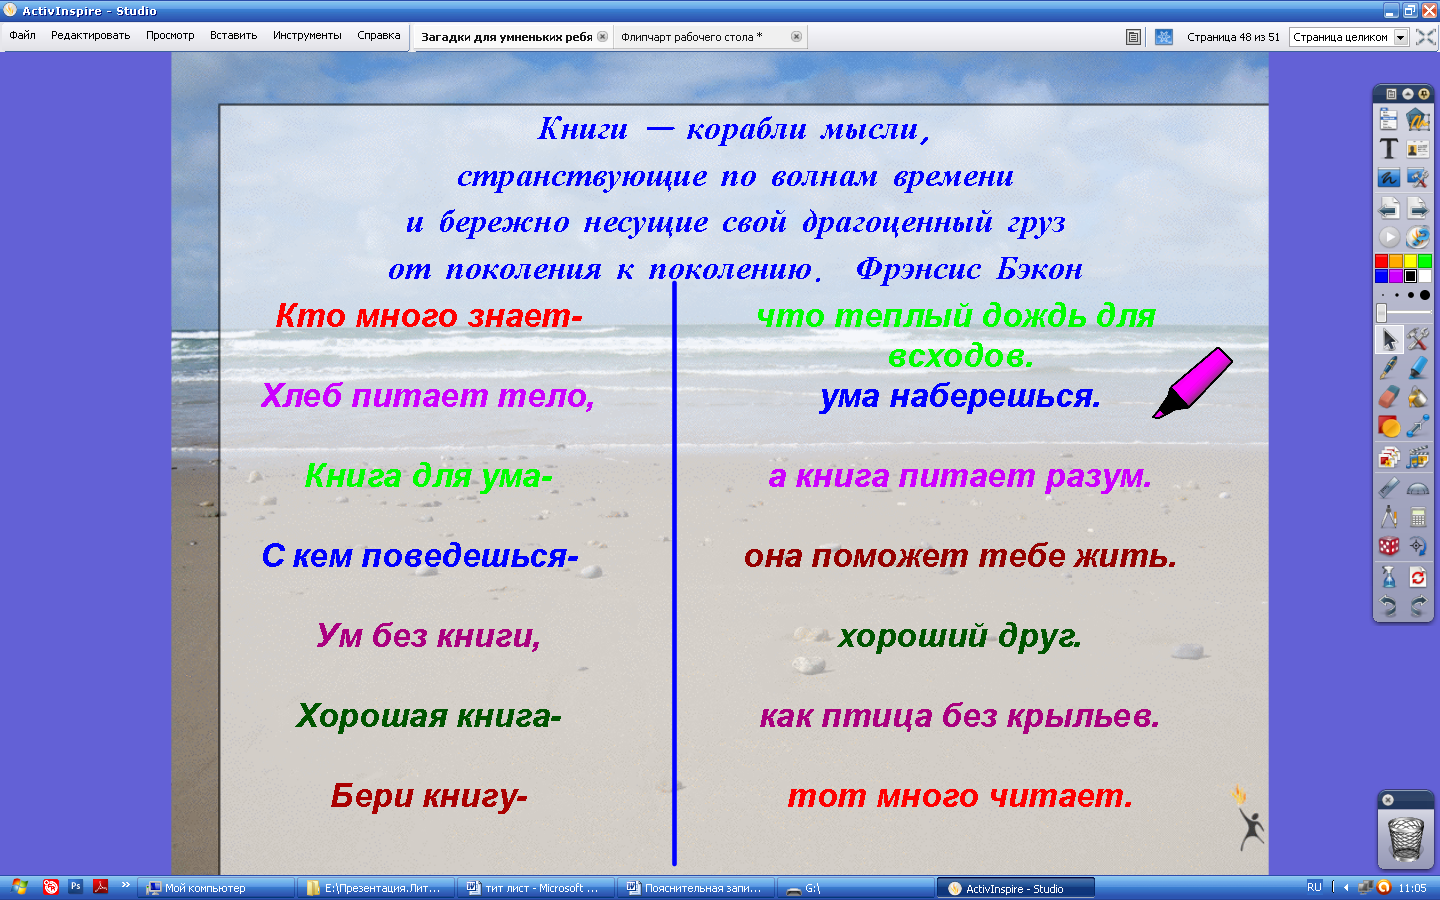Open the Пояснительная записка taskbar window
Screen dimensions: 1440x900
tap(695, 888)
